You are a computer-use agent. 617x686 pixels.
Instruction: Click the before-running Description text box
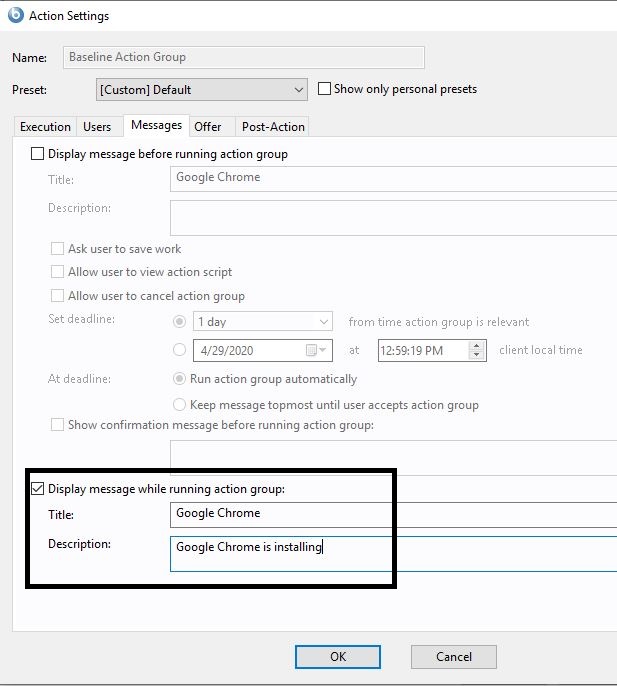(x=393, y=218)
